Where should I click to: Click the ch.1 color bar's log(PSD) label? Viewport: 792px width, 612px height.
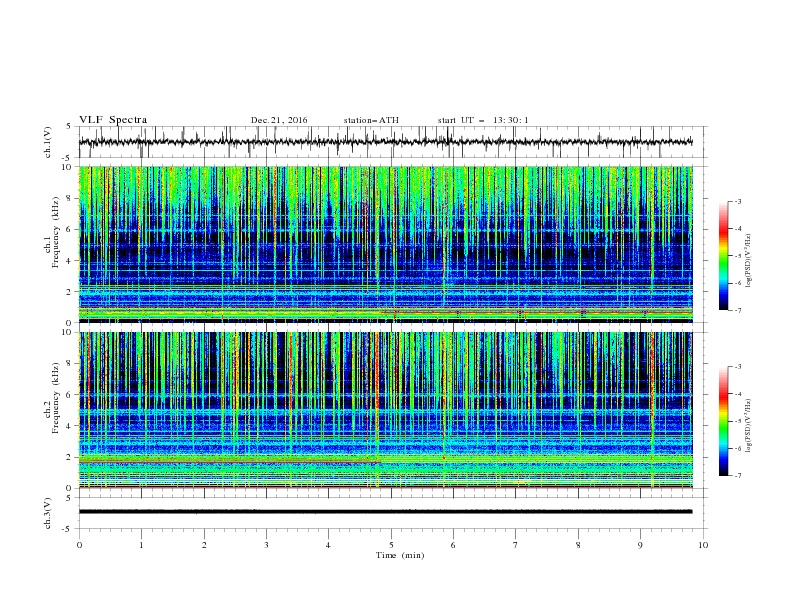748,260
